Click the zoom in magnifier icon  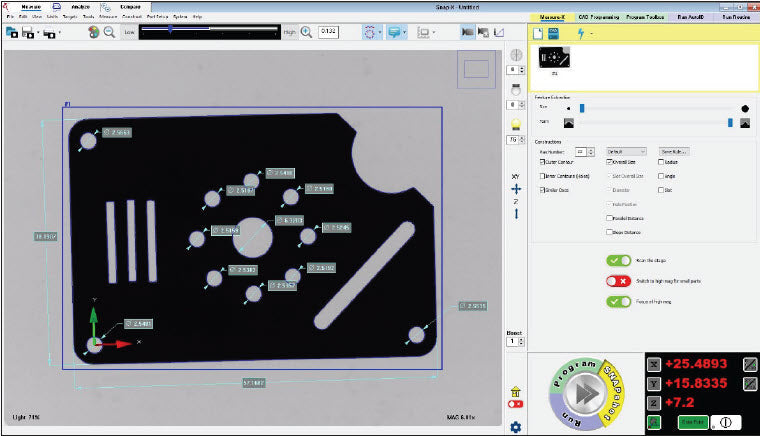click(x=306, y=32)
